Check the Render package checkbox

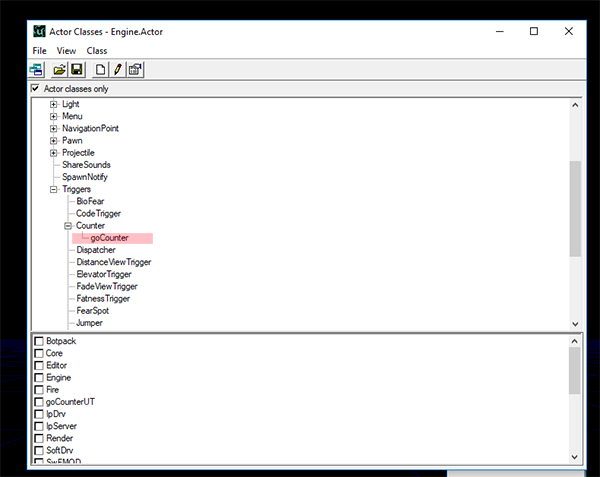(39, 438)
